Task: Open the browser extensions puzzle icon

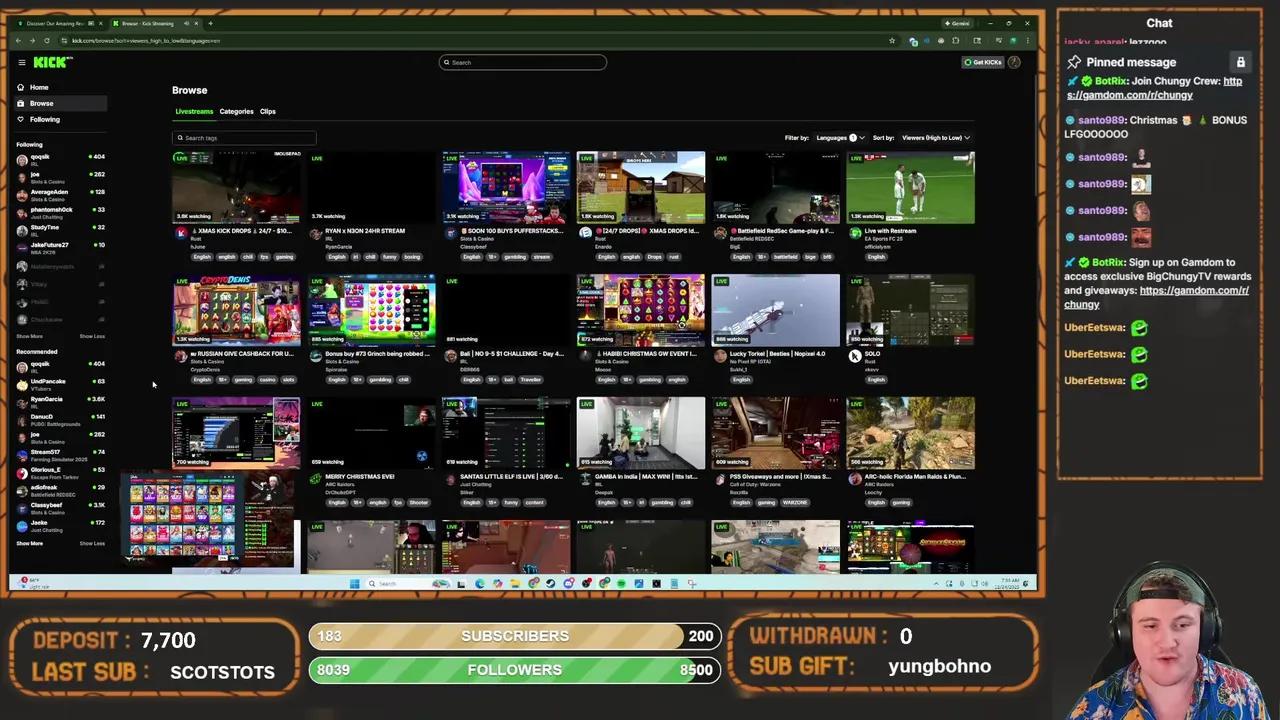Action: tap(955, 40)
